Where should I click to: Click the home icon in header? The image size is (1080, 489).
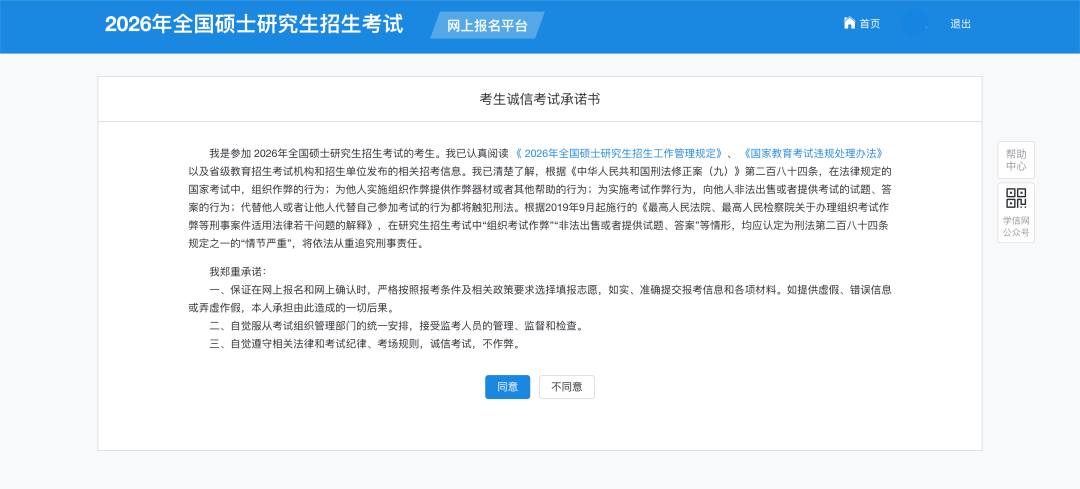pos(849,23)
